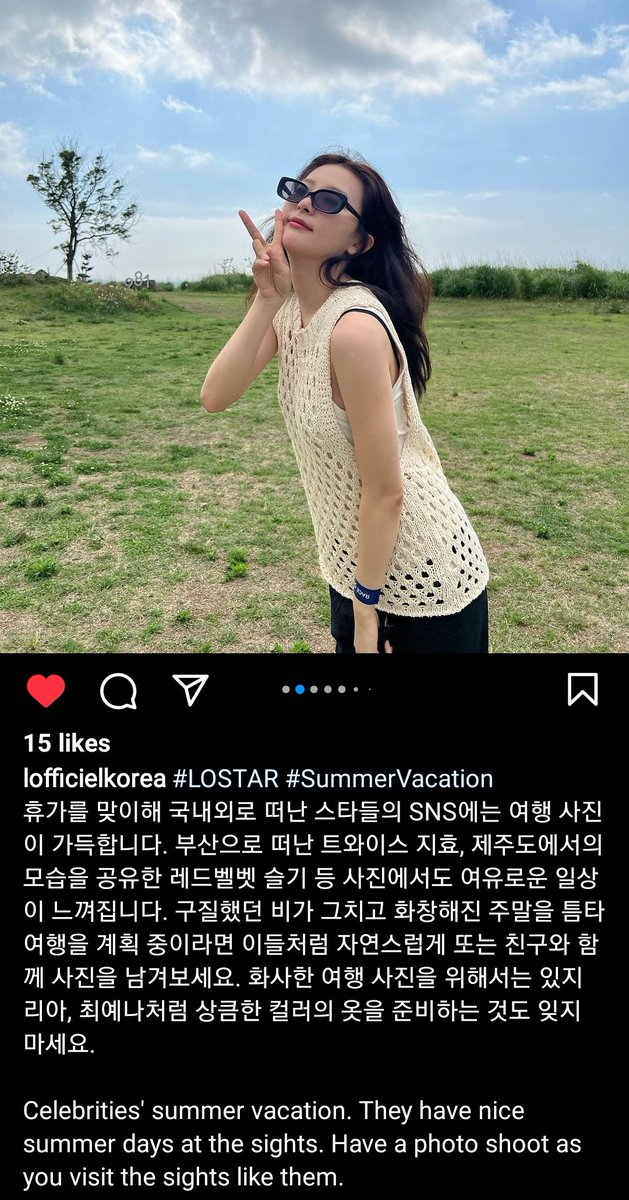View the 15 likes list
Image resolution: width=629 pixels, height=1200 pixels.
[x=67, y=743]
